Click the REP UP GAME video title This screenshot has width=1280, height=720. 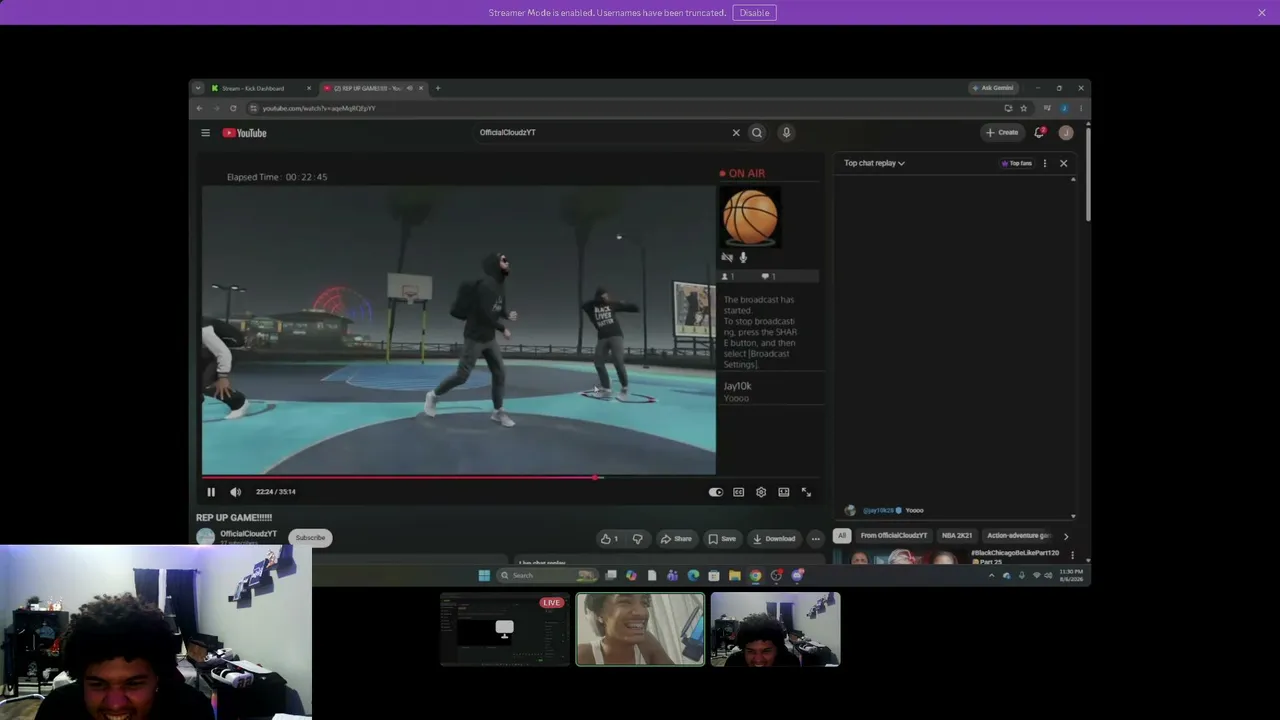(234, 517)
